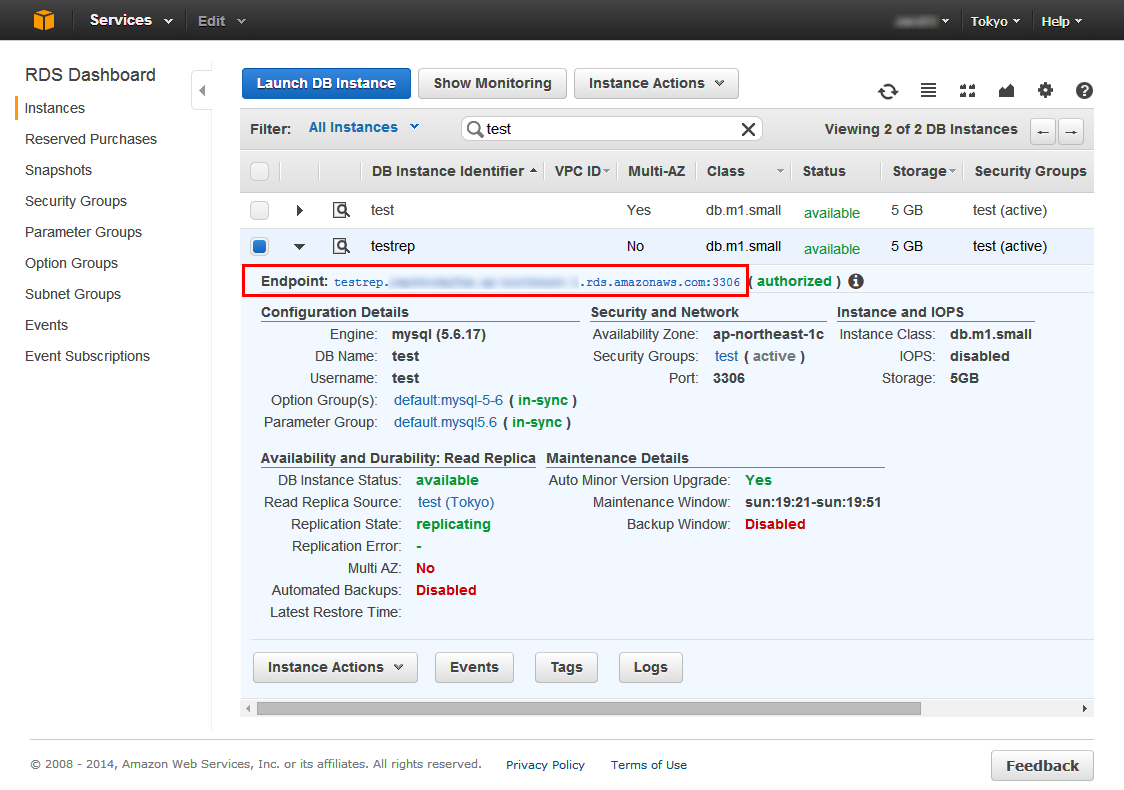Screen dimensions: 1124x790
Task: Collapse the left navigation panel
Action: tap(202, 90)
